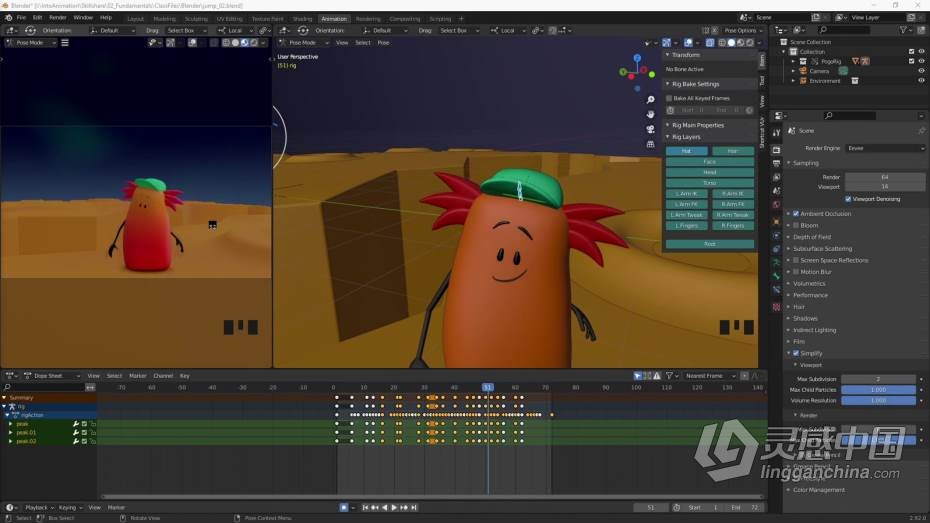Open Pose Mode dropdown in left viewport
The height and width of the screenshot is (523, 930).
(30, 43)
